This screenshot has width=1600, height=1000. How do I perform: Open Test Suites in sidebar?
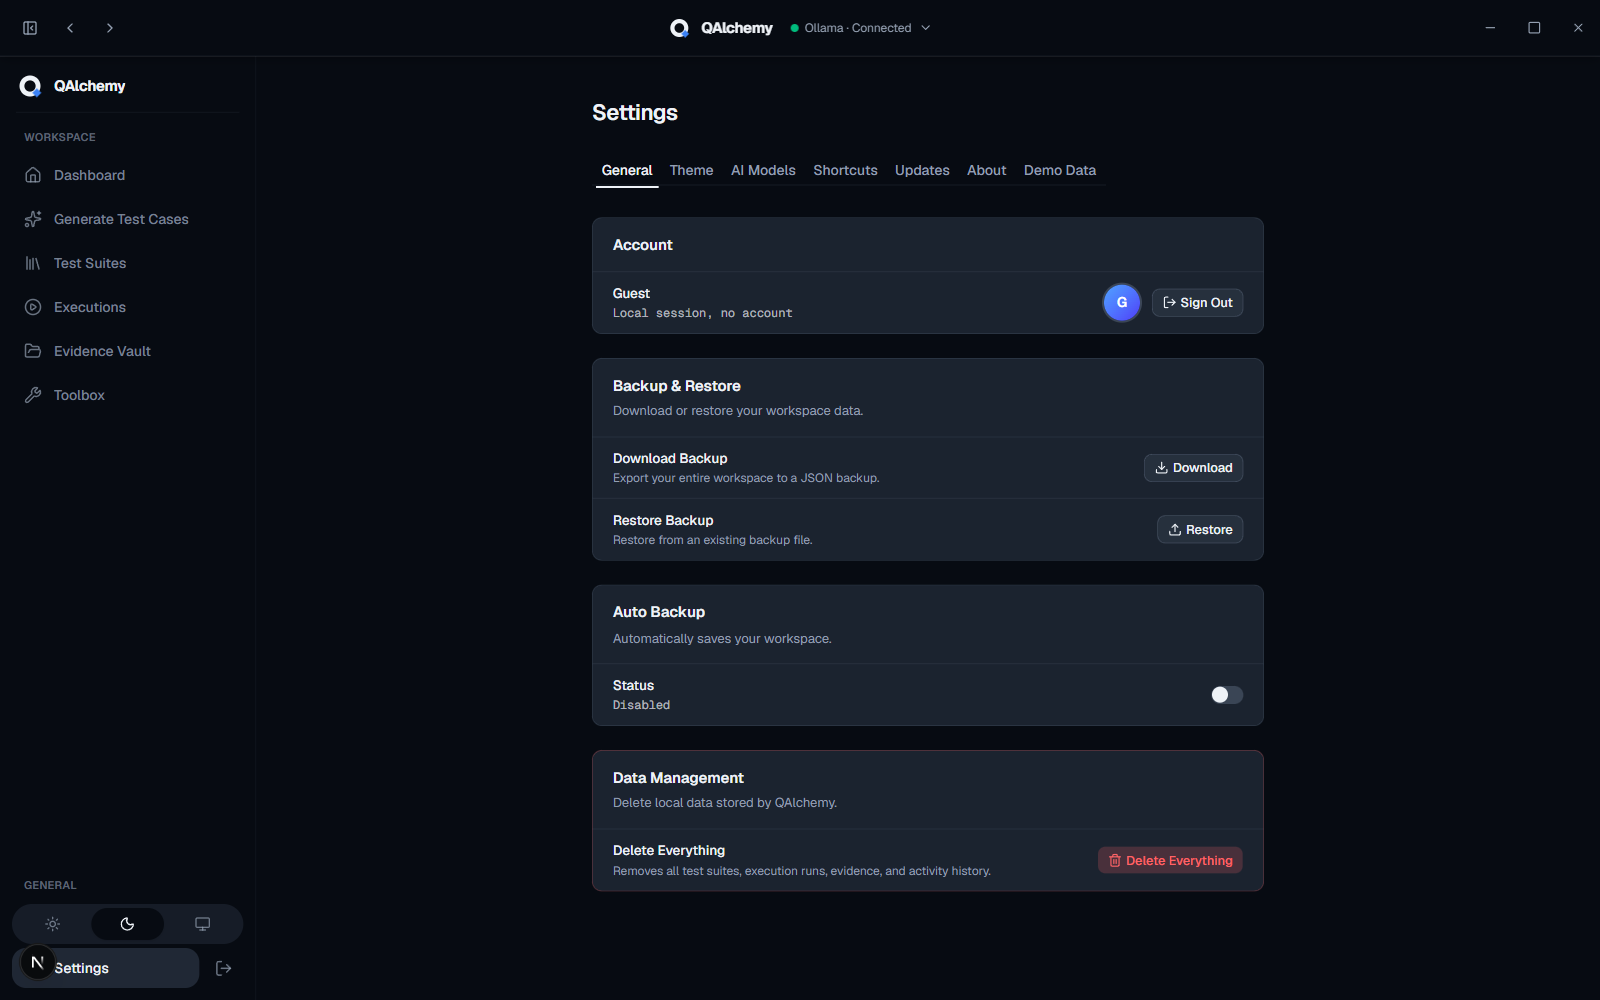coord(127,263)
